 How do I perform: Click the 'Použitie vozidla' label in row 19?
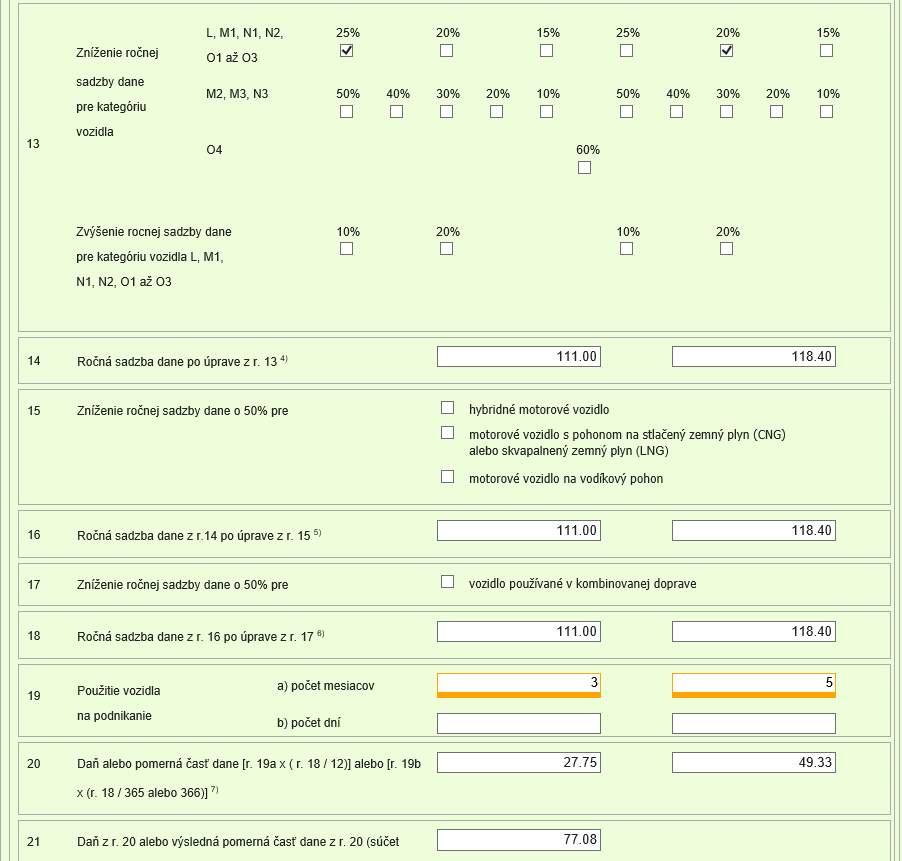[119, 691]
